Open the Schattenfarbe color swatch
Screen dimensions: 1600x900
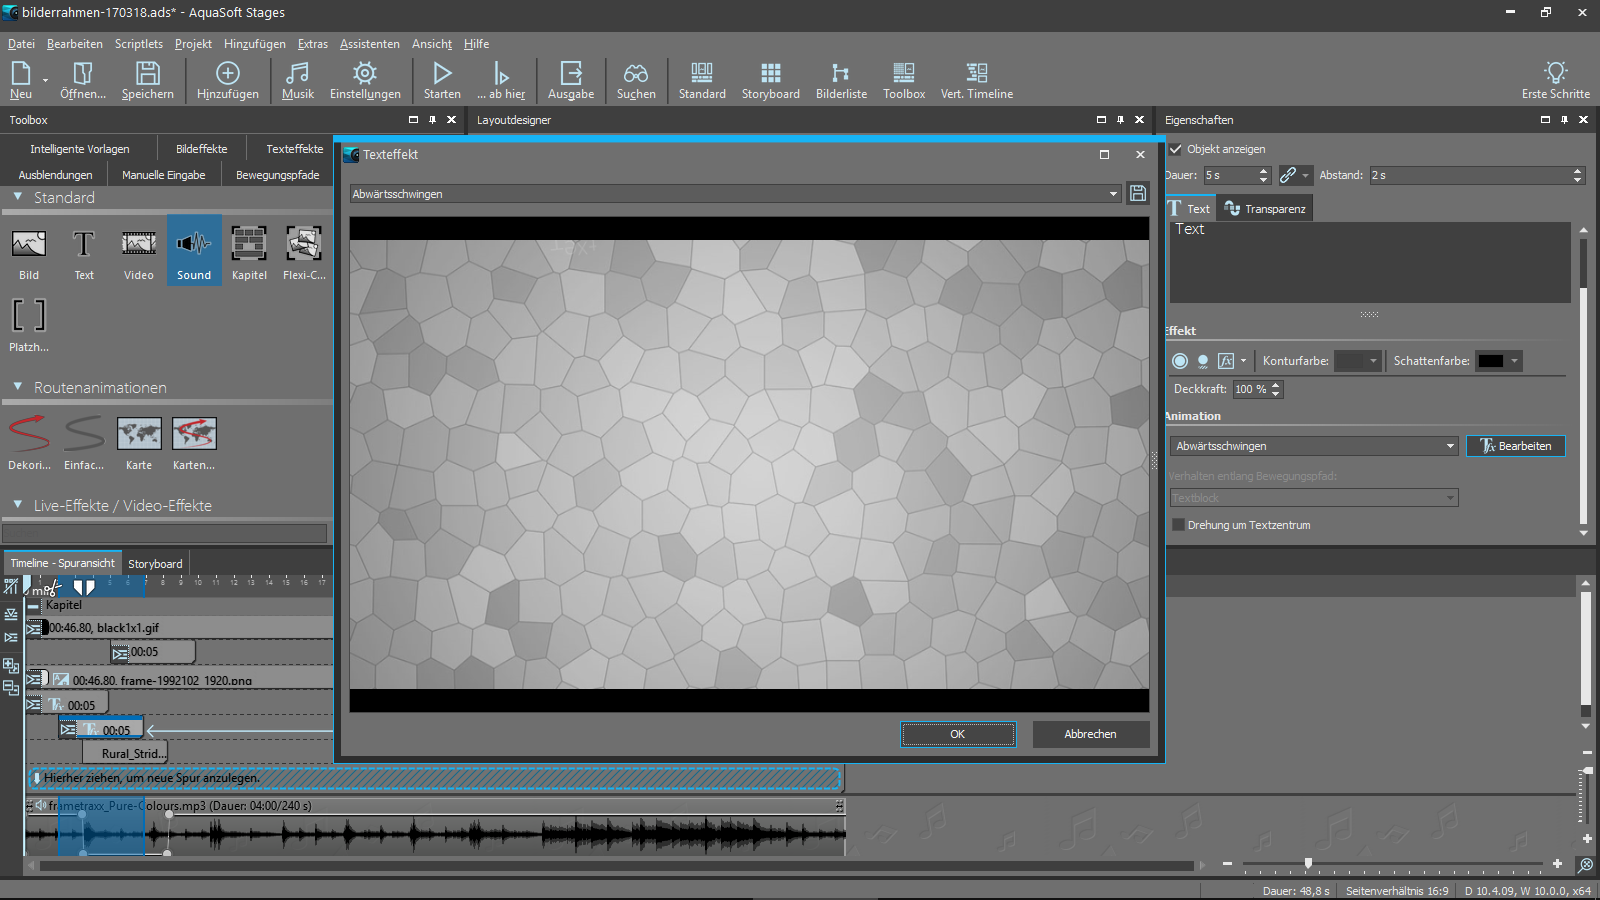click(1491, 361)
